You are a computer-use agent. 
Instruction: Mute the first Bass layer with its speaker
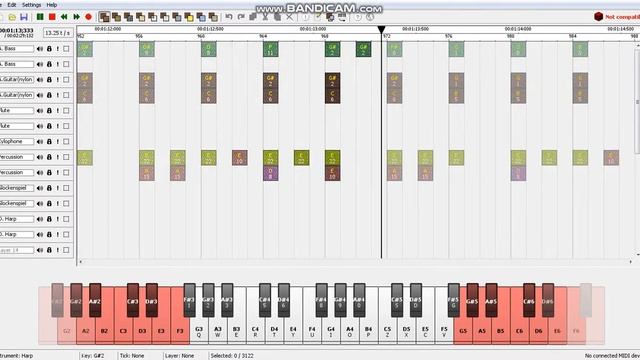(40, 49)
